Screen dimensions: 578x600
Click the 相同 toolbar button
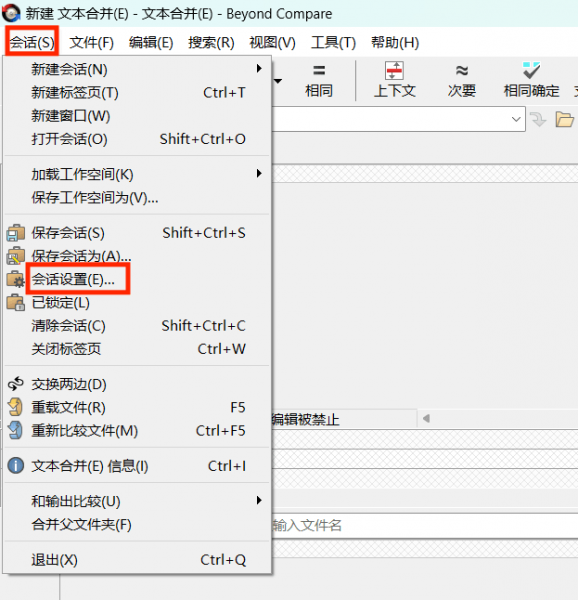319,81
